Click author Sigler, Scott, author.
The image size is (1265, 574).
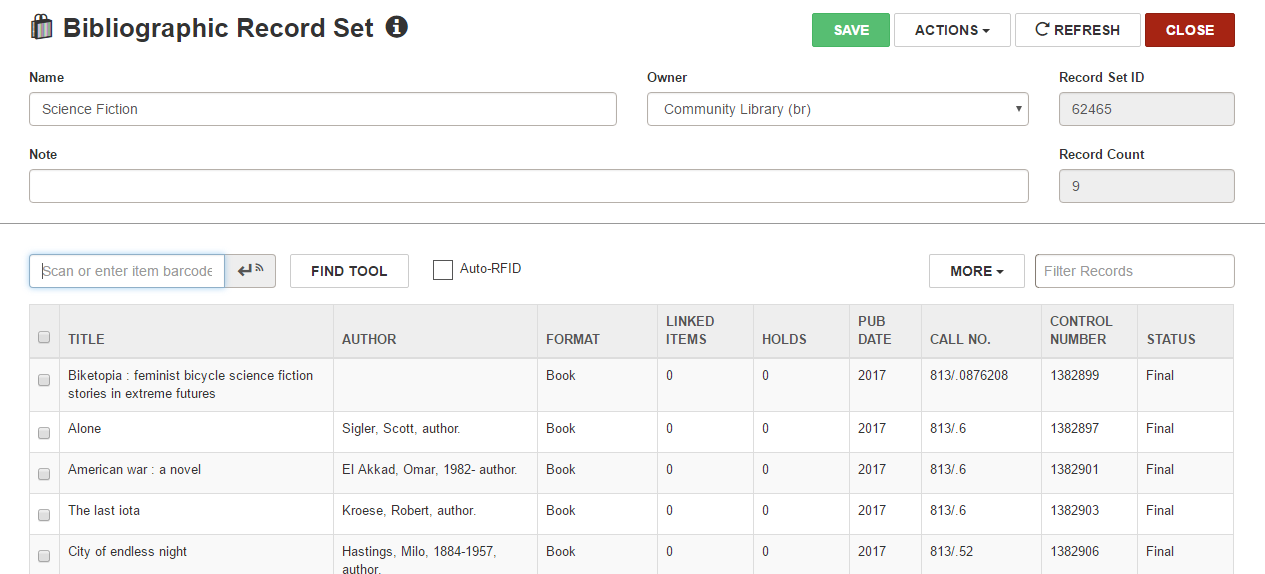tap(401, 428)
